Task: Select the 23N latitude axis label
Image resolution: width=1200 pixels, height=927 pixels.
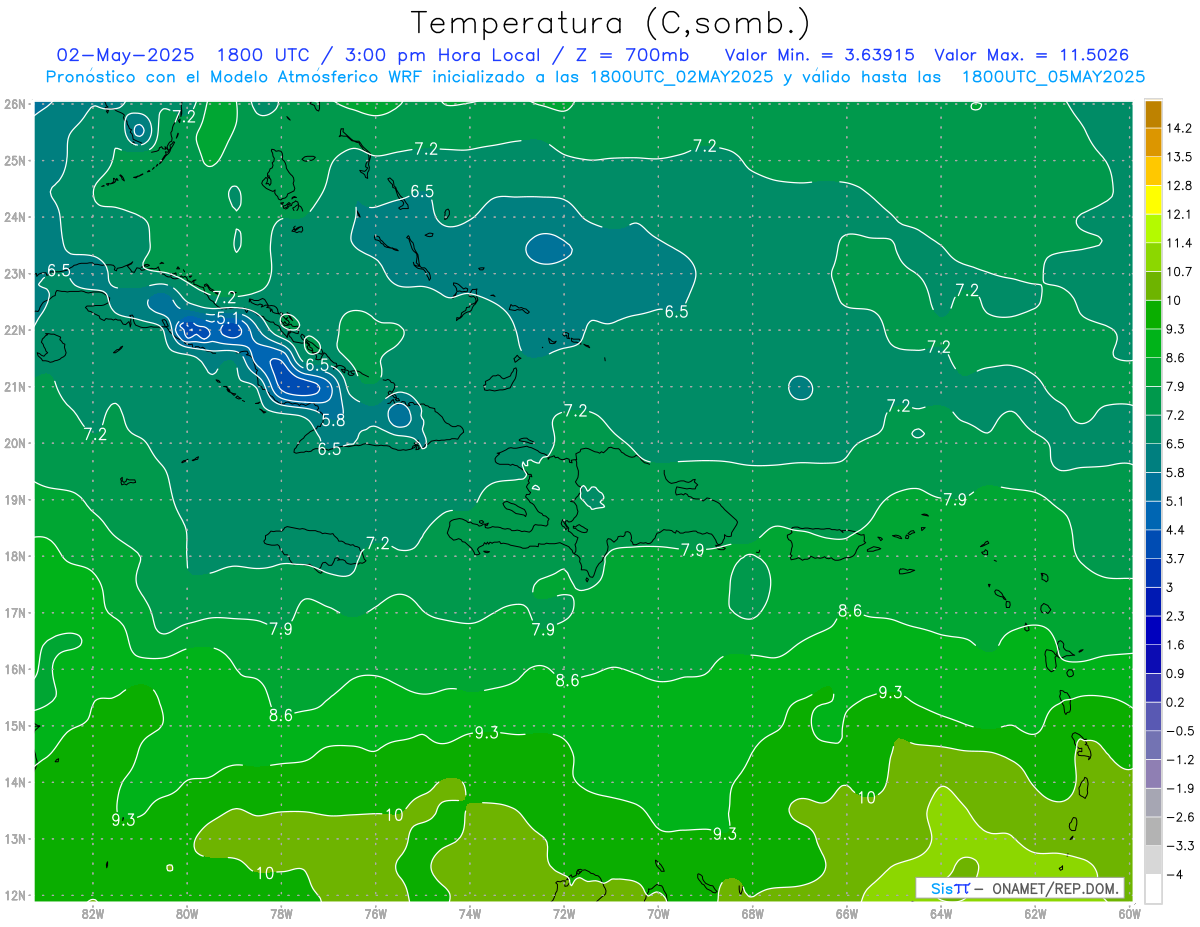Action: tap(15, 273)
